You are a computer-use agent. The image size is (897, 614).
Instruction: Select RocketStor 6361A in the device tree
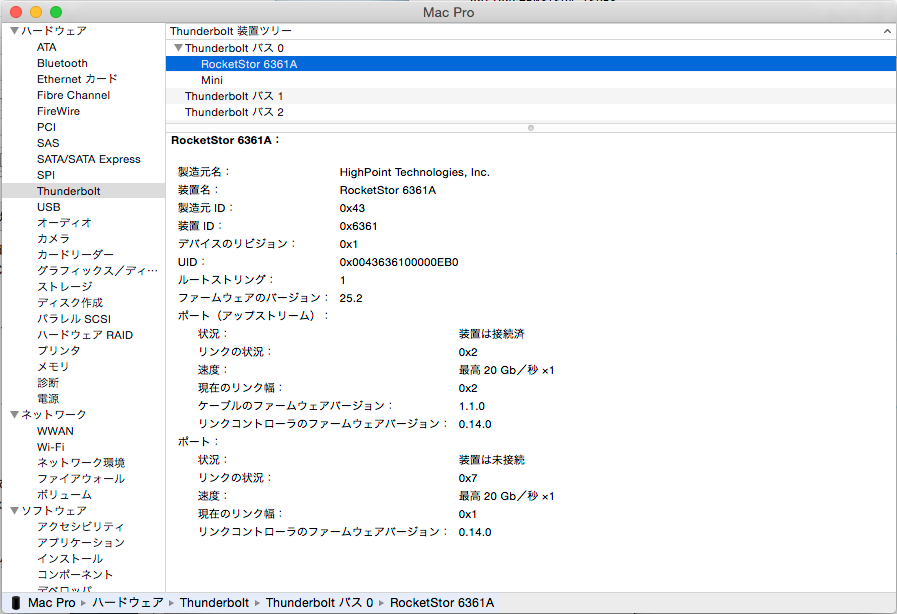pyautogui.click(x=531, y=64)
